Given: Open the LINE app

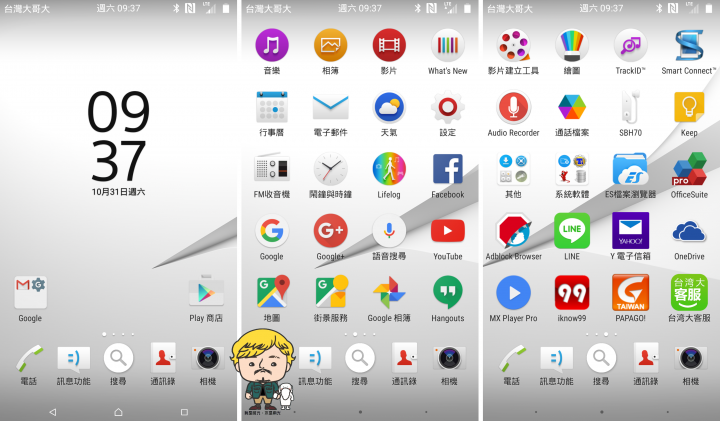Looking at the screenshot, I should (x=572, y=231).
